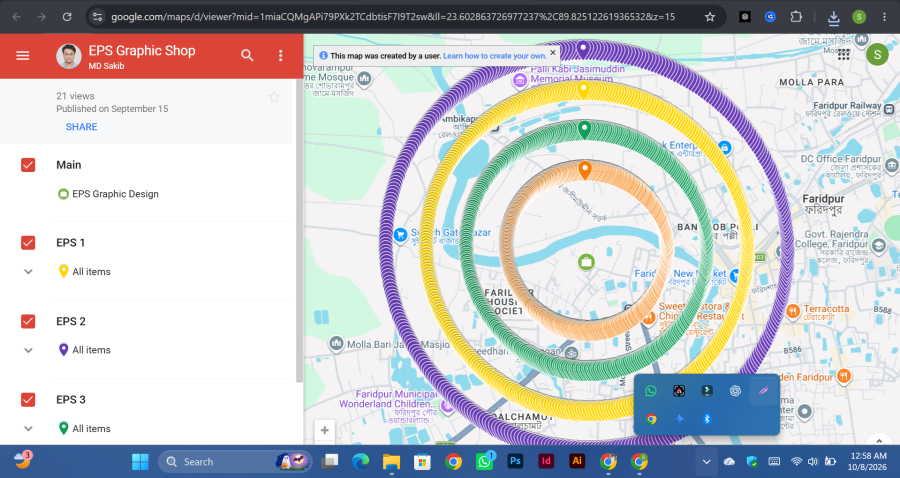Click the browser address bar
This screenshot has width=900, height=478.
pyautogui.click(x=393, y=17)
